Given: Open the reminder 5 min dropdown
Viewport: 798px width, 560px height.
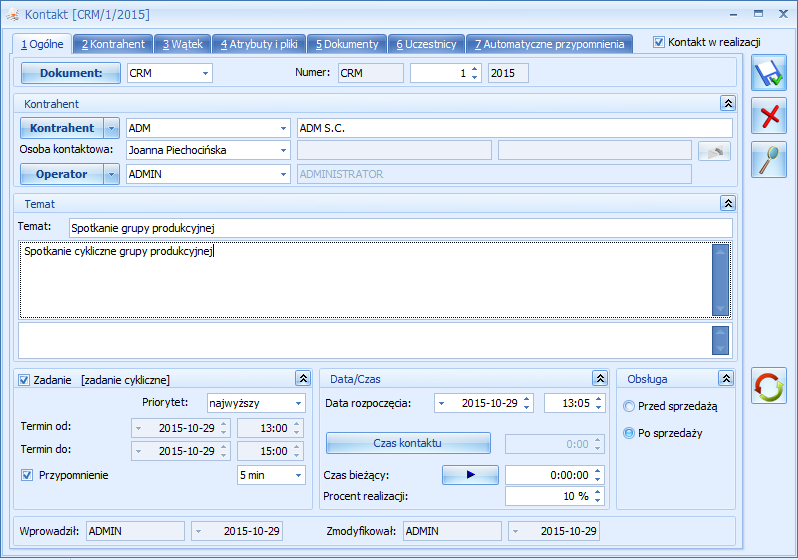Looking at the screenshot, I should pyautogui.click(x=298, y=475).
